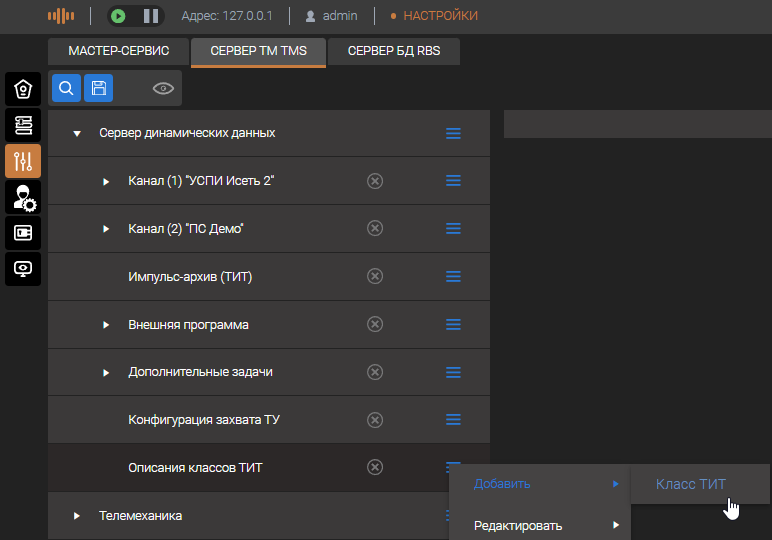
Task: Click the save floppy disk icon
Action: (x=98, y=88)
